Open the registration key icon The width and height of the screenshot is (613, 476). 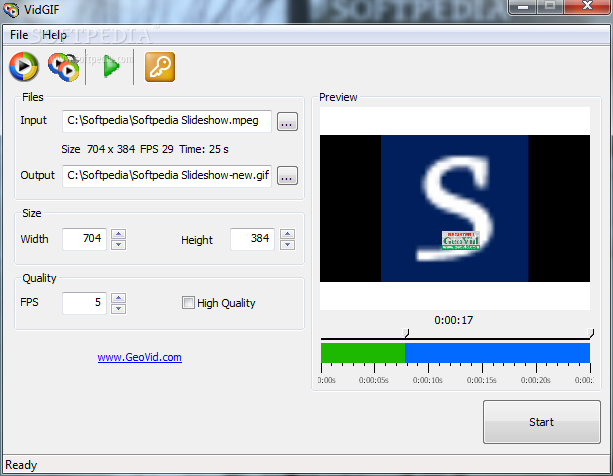pyautogui.click(x=160, y=67)
